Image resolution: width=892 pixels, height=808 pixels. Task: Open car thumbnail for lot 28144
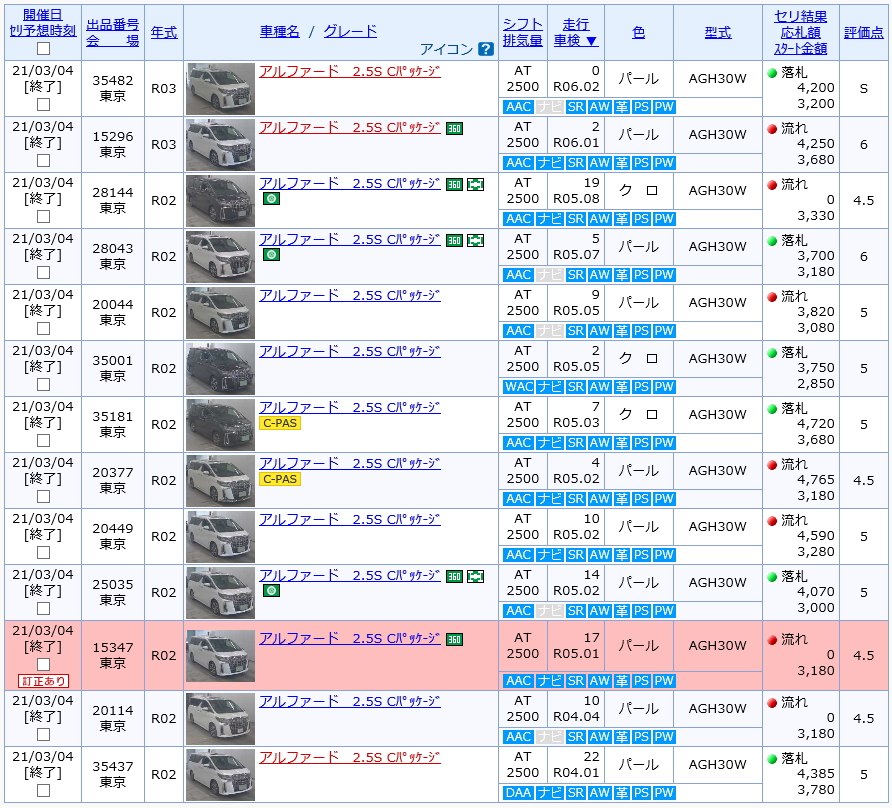pyautogui.click(x=220, y=201)
